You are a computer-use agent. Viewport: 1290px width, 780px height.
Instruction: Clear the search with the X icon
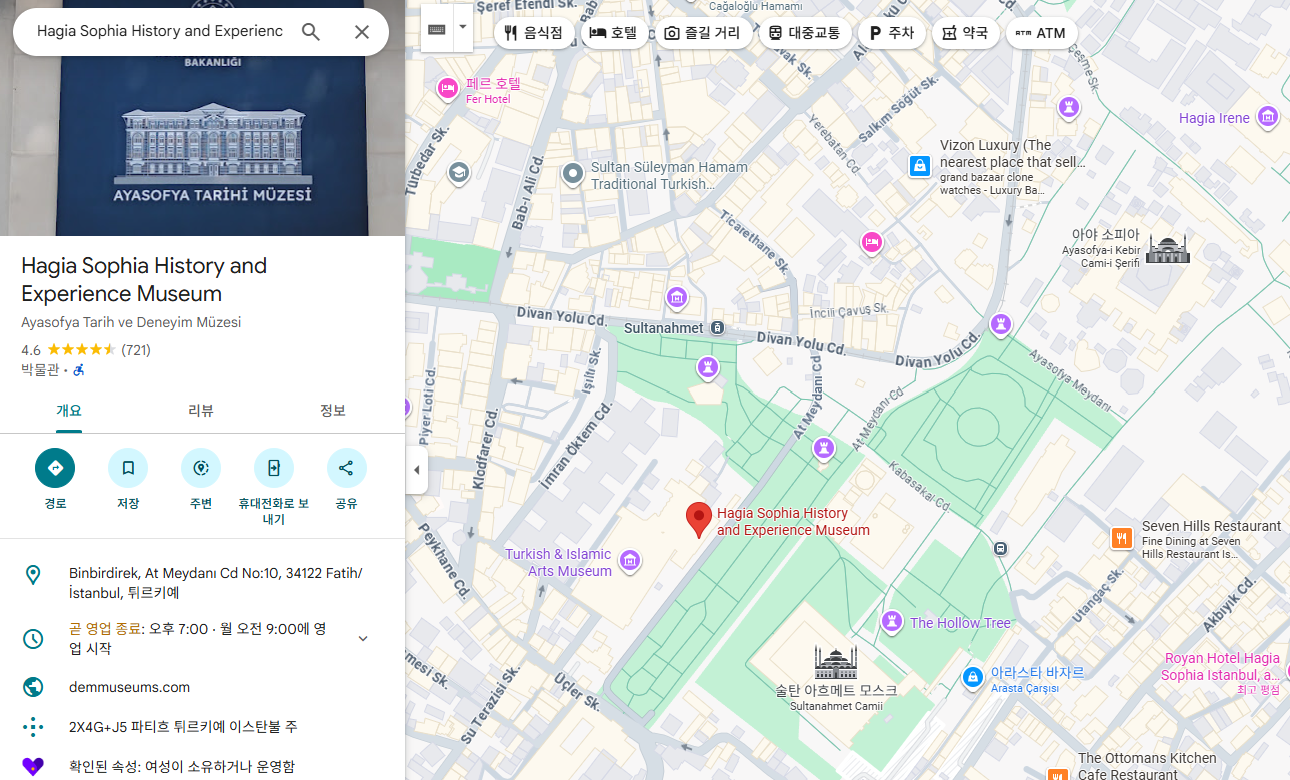pos(362,32)
